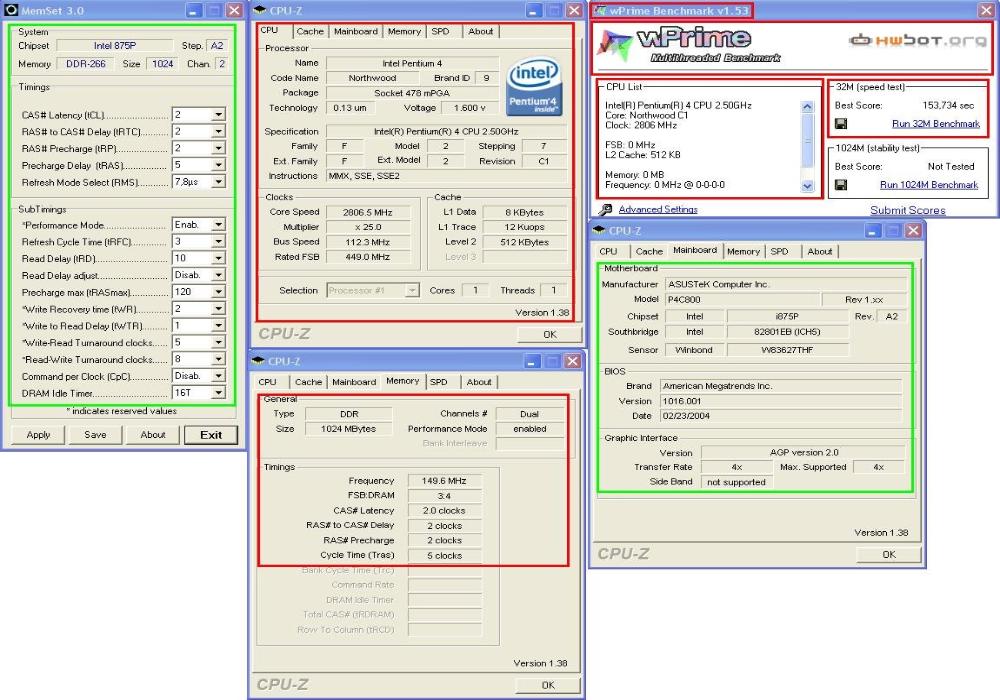Screen dimensions: 1000x700
Task: Click the Southbridge field 82801EB (ICH5)
Action: click(x=787, y=332)
